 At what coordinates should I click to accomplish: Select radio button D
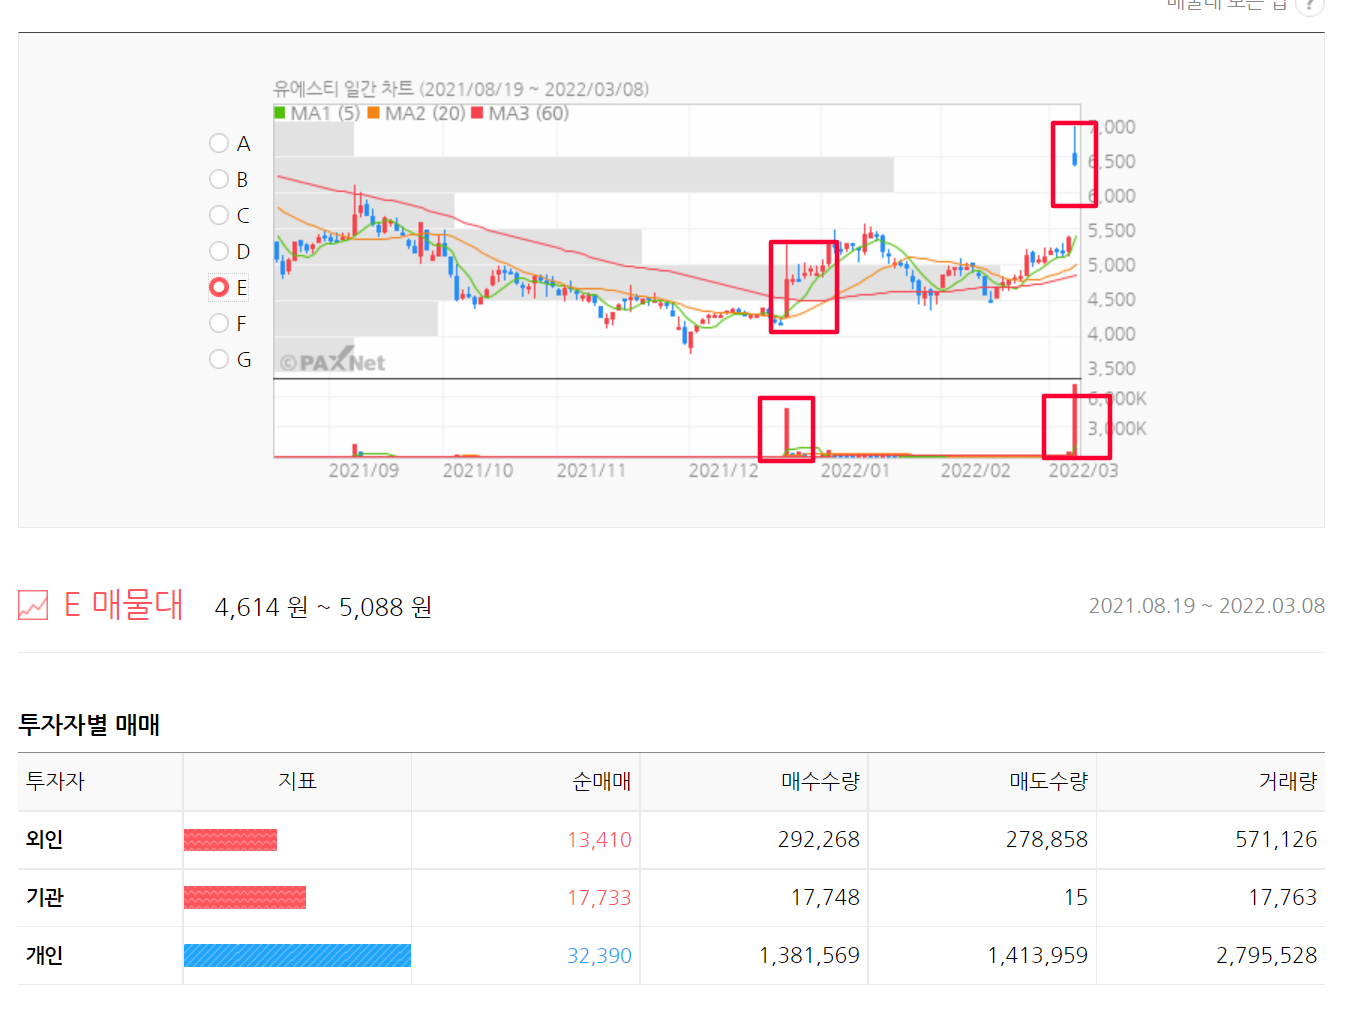click(219, 251)
